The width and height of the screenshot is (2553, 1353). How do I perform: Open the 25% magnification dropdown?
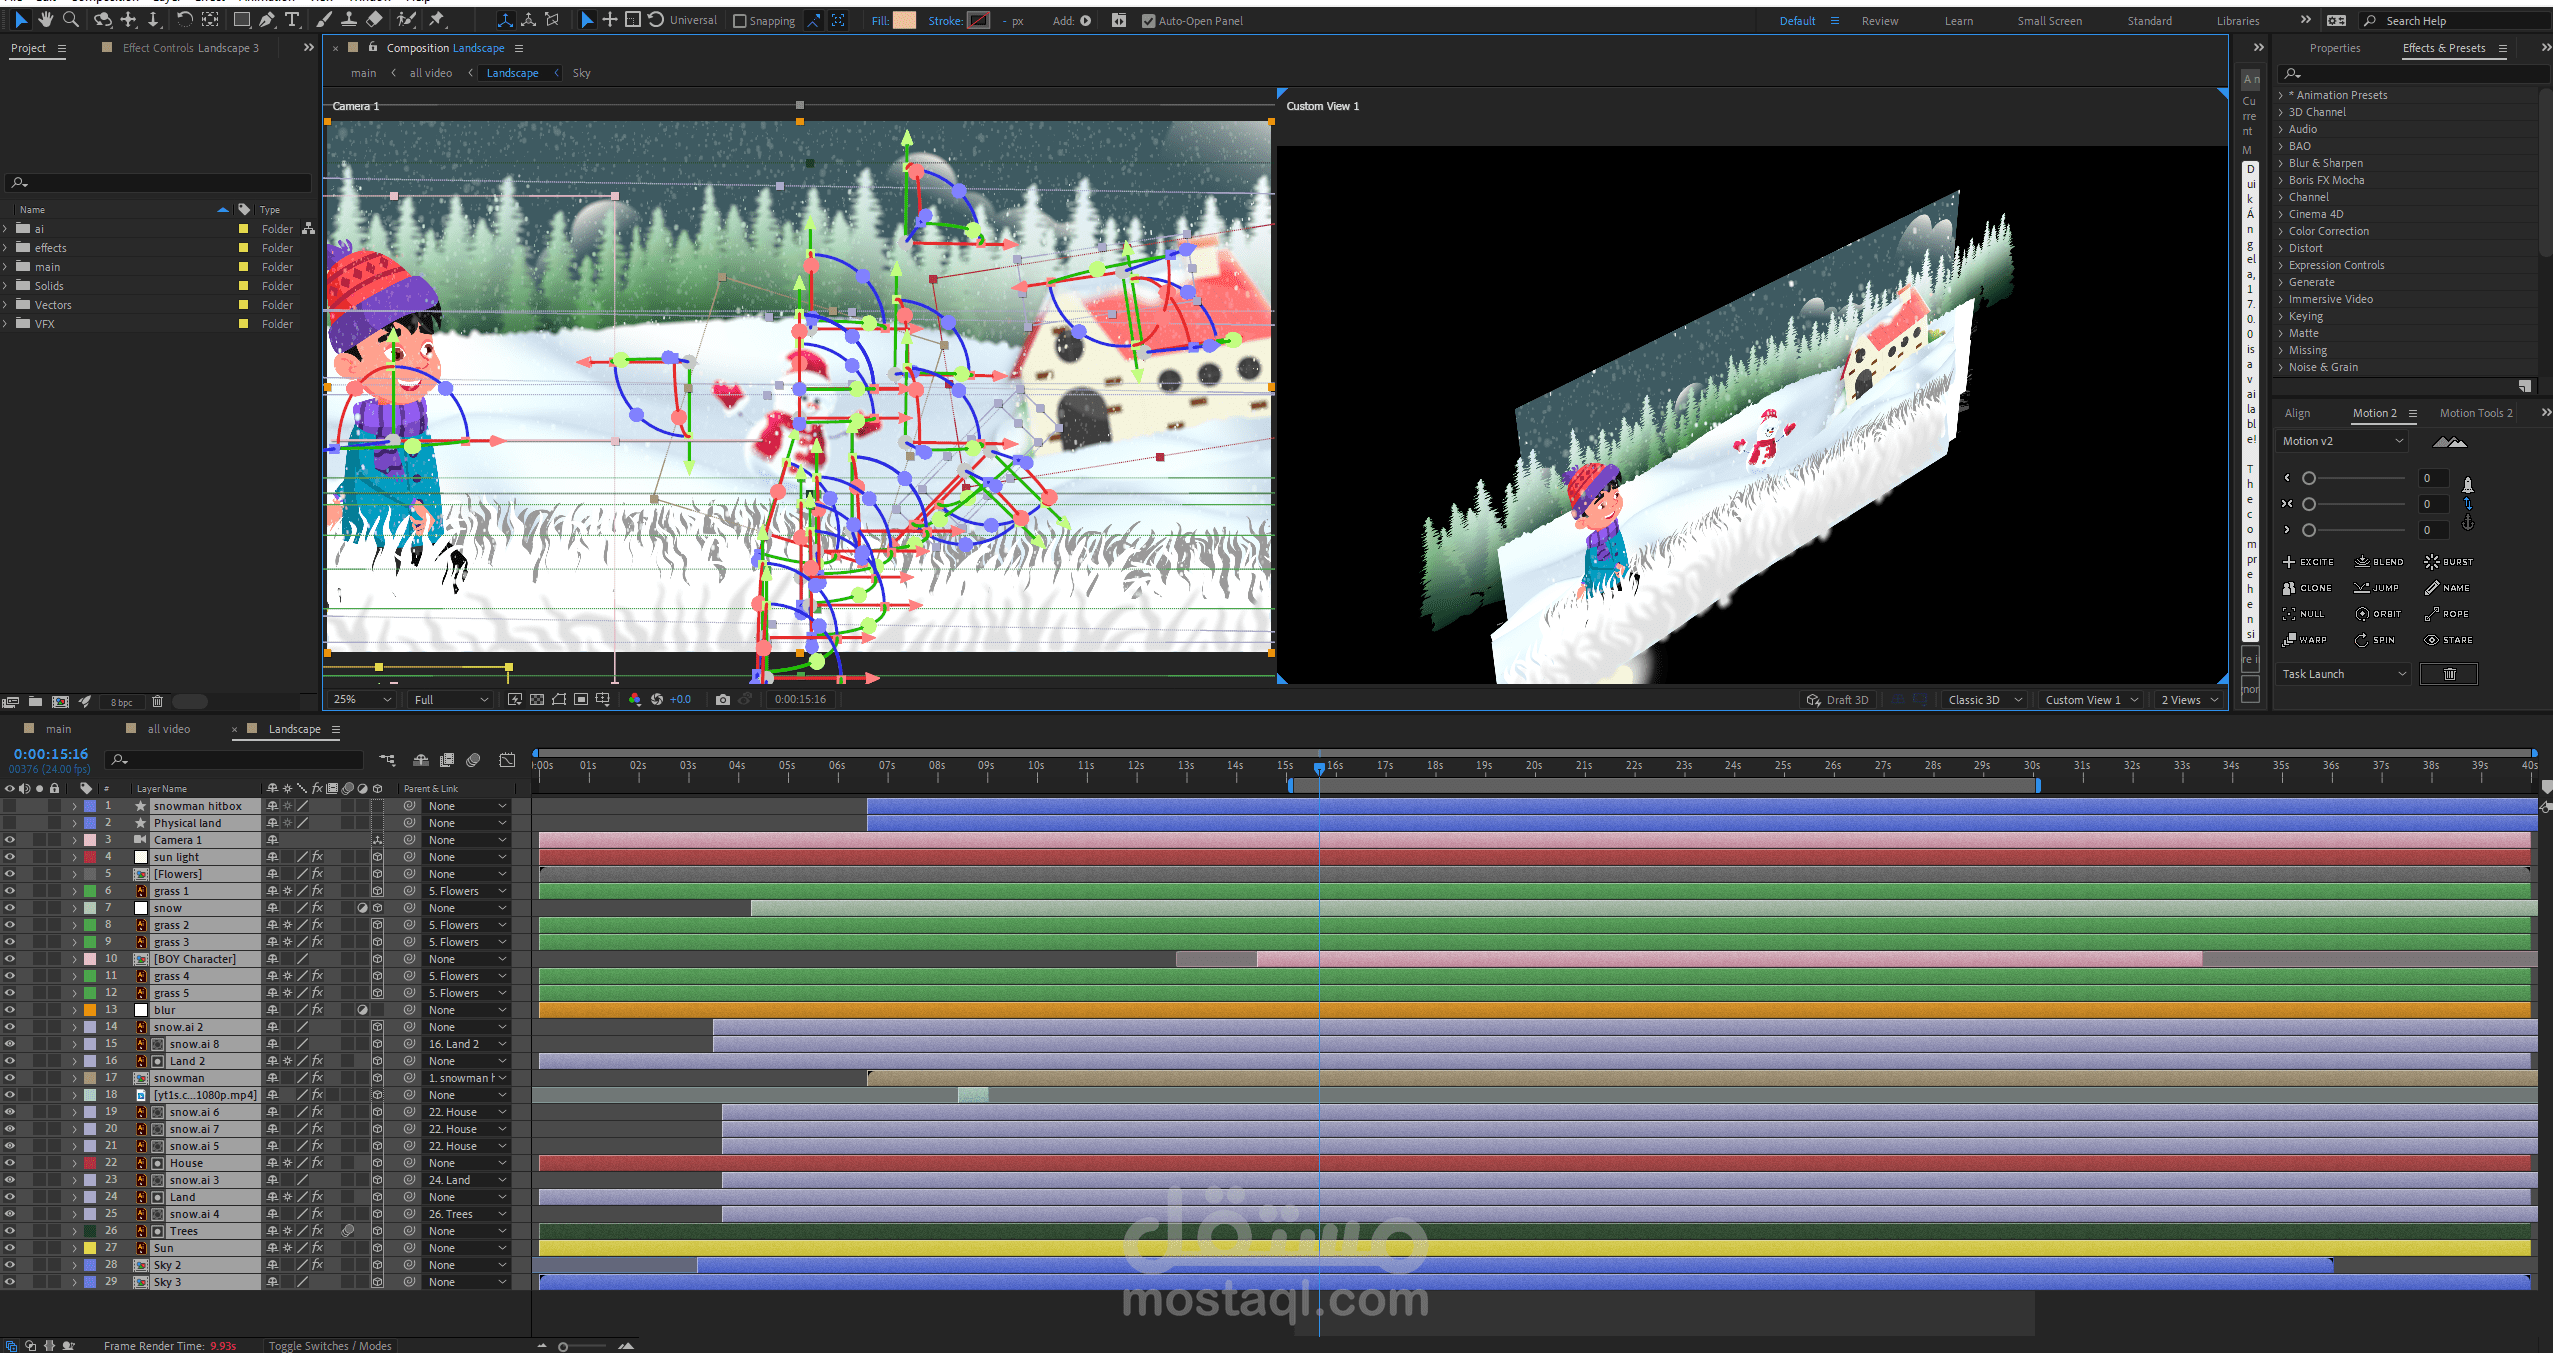362,699
